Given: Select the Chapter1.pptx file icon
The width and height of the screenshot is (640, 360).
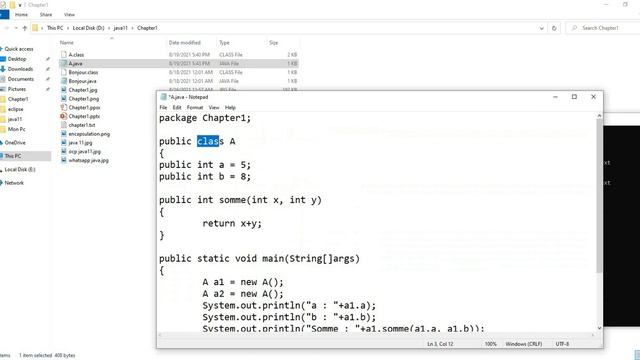Looking at the screenshot, I should pos(64,116).
